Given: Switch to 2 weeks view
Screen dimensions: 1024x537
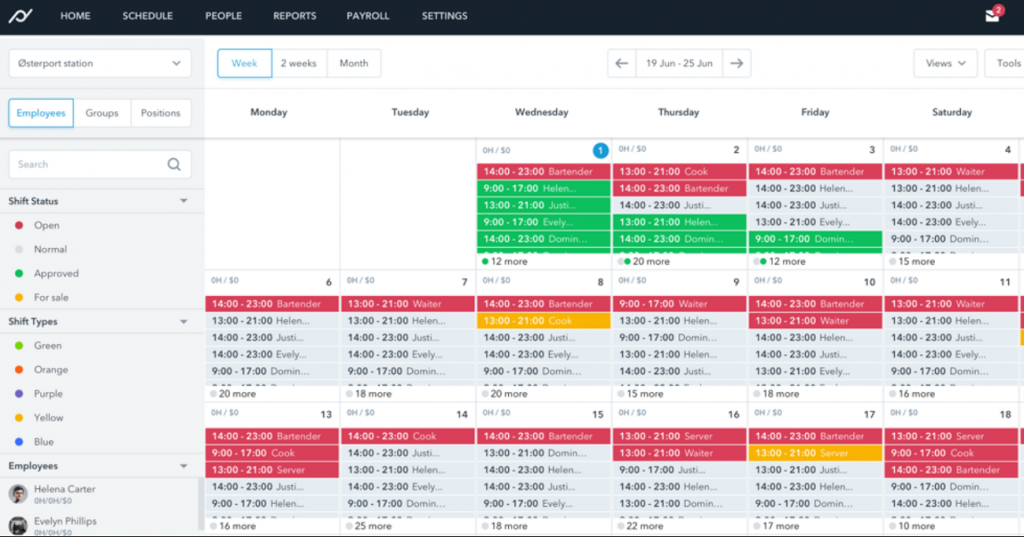Looking at the screenshot, I should click(298, 63).
